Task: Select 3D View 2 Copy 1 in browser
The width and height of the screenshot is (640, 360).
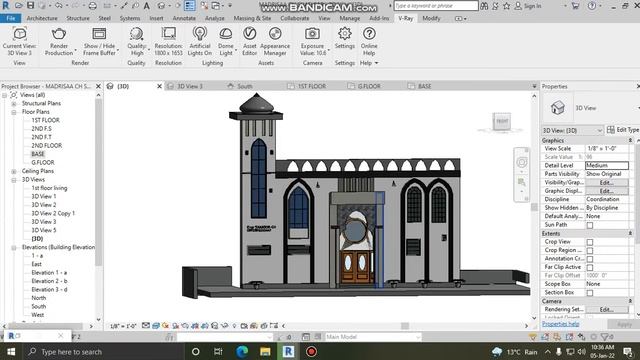Action: tap(53, 213)
